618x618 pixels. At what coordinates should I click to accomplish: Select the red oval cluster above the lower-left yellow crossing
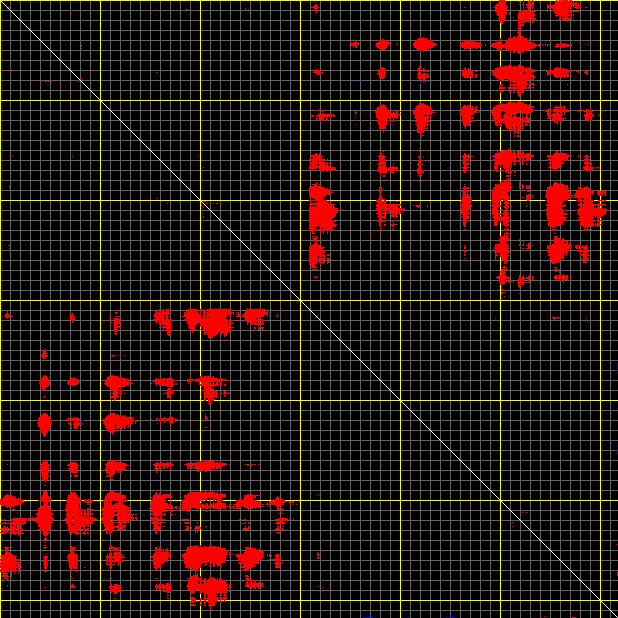[44, 423]
